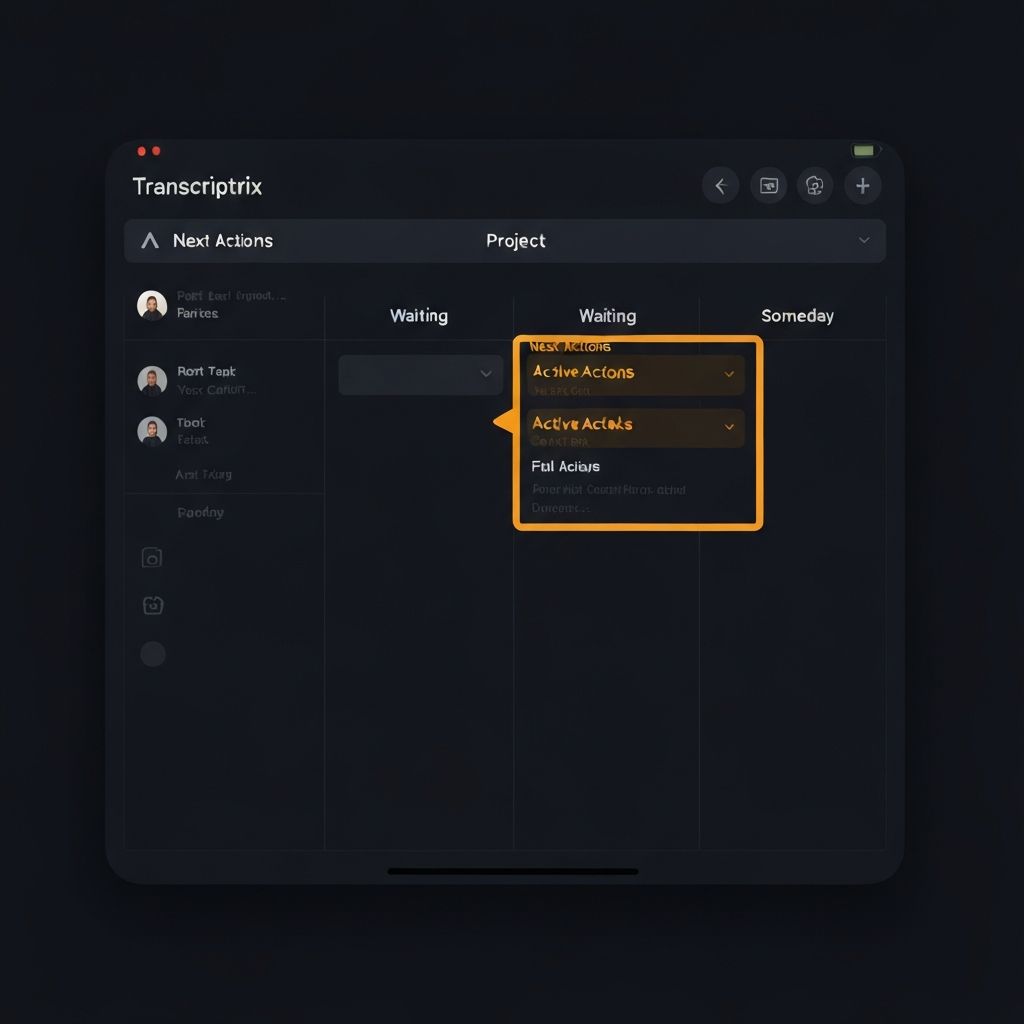Select the Someday column header
This screenshot has width=1024, height=1024.
797,316
